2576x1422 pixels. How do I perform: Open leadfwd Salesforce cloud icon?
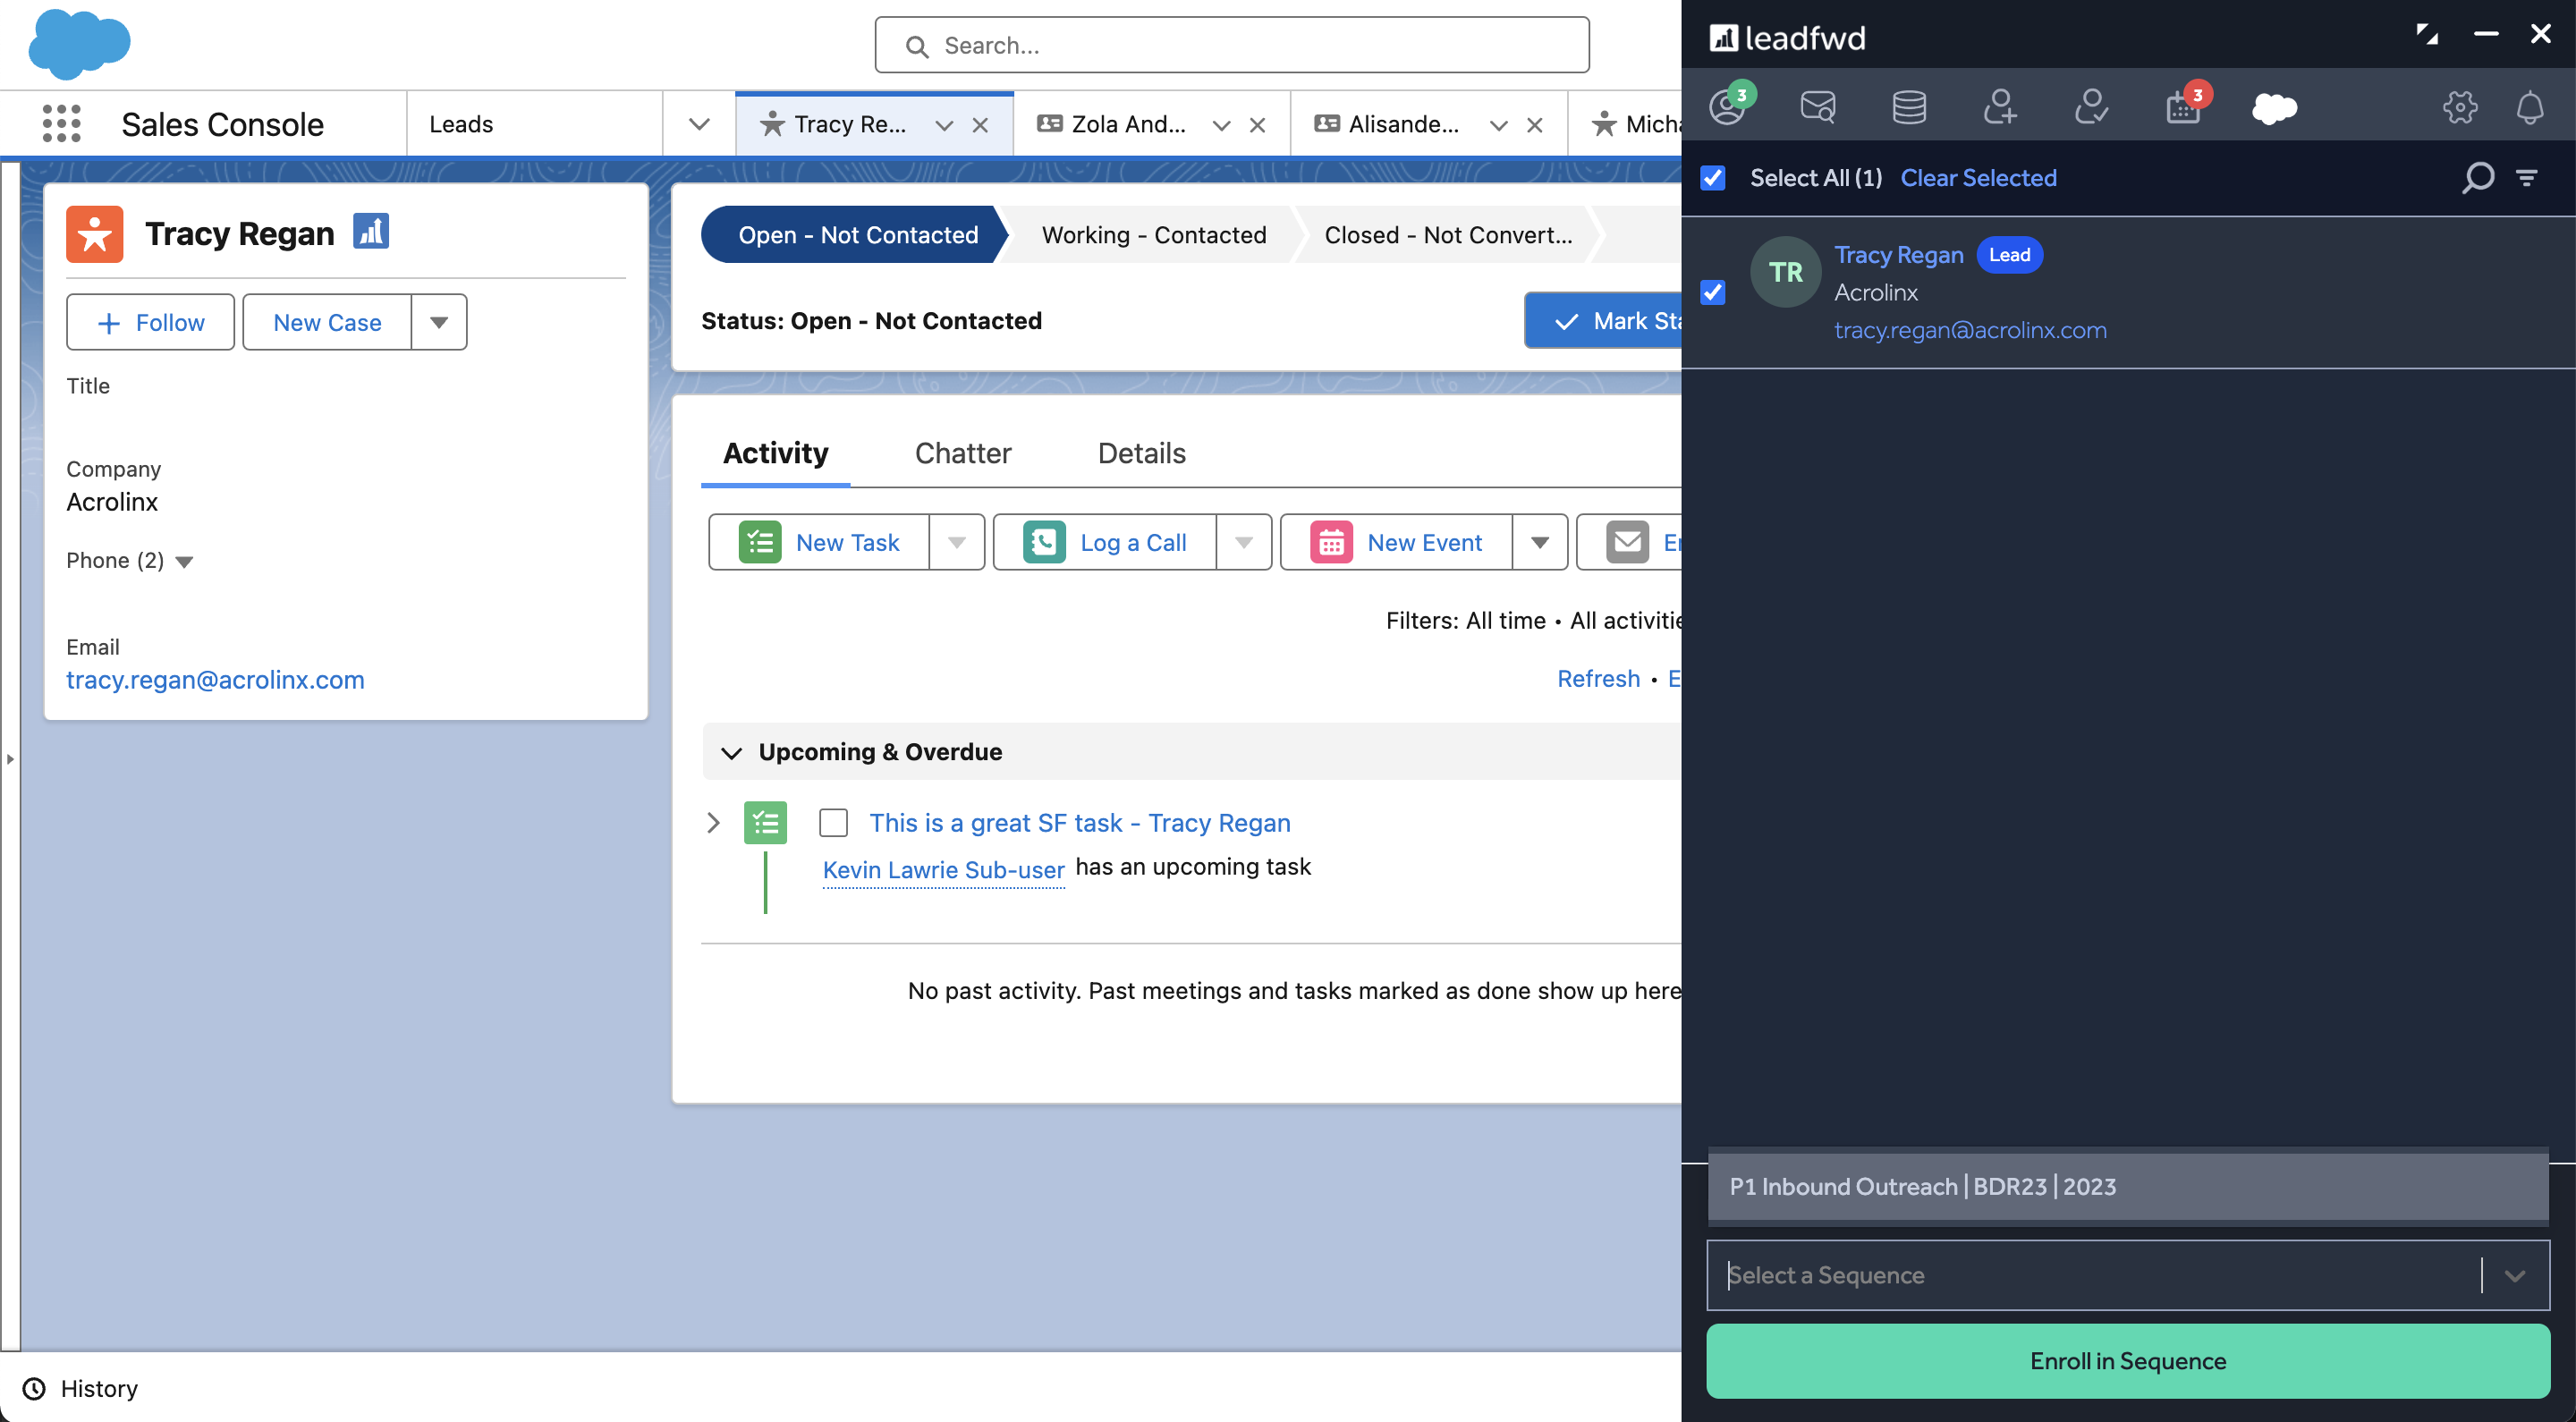click(x=2274, y=108)
